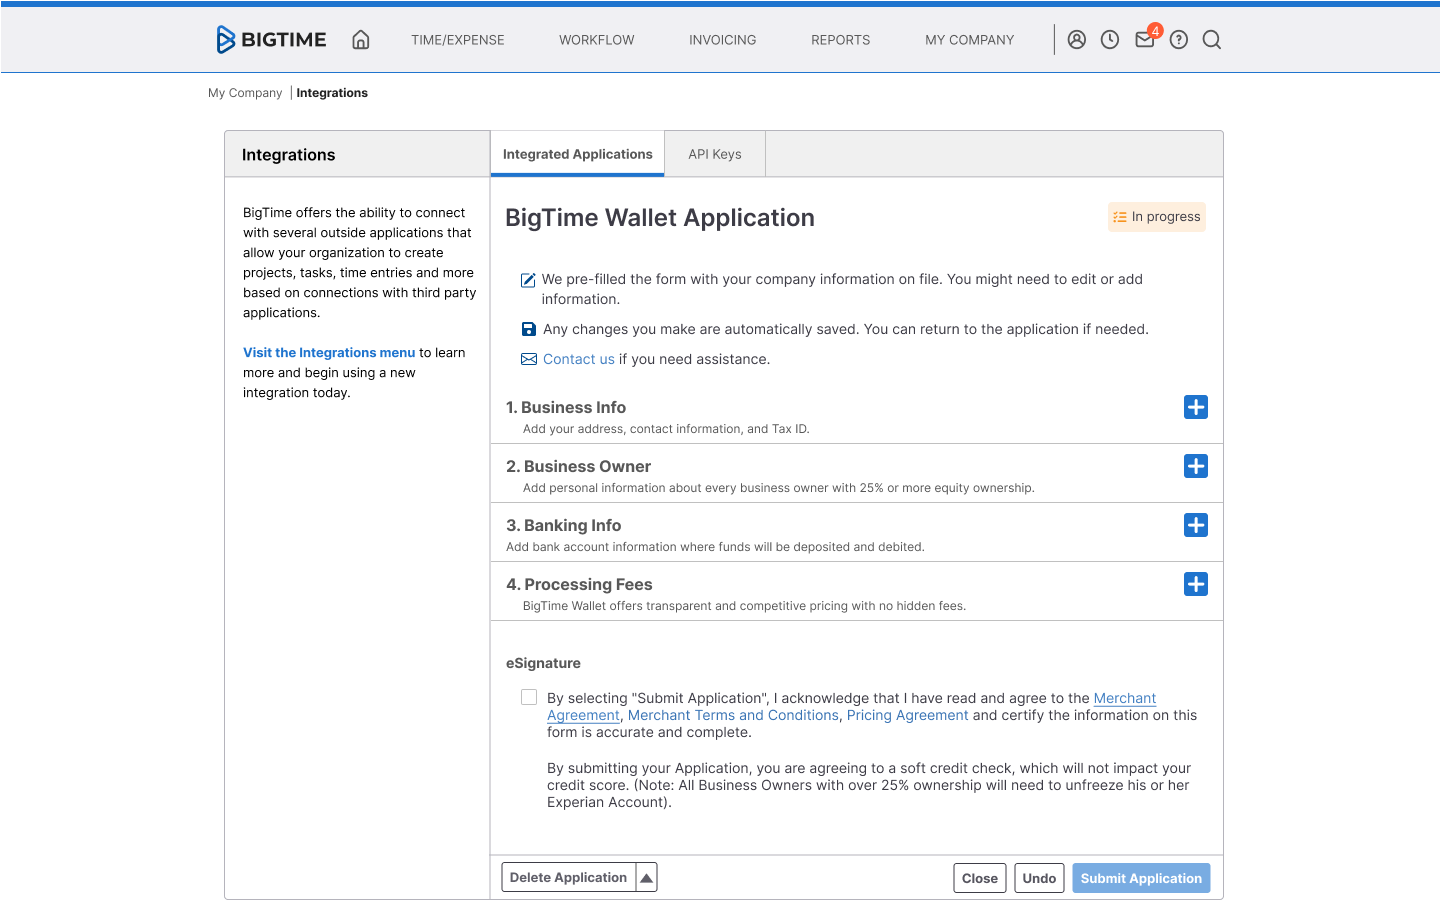Select the Integrated Applications tab
This screenshot has height=900, width=1440.
pos(578,154)
